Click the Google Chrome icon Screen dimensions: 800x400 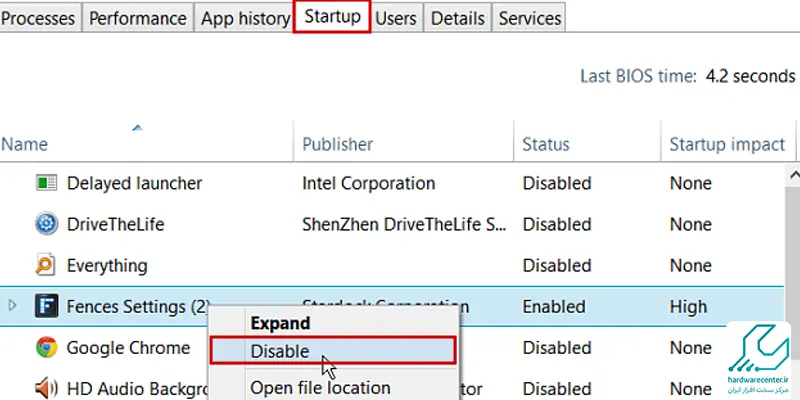click(46, 347)
